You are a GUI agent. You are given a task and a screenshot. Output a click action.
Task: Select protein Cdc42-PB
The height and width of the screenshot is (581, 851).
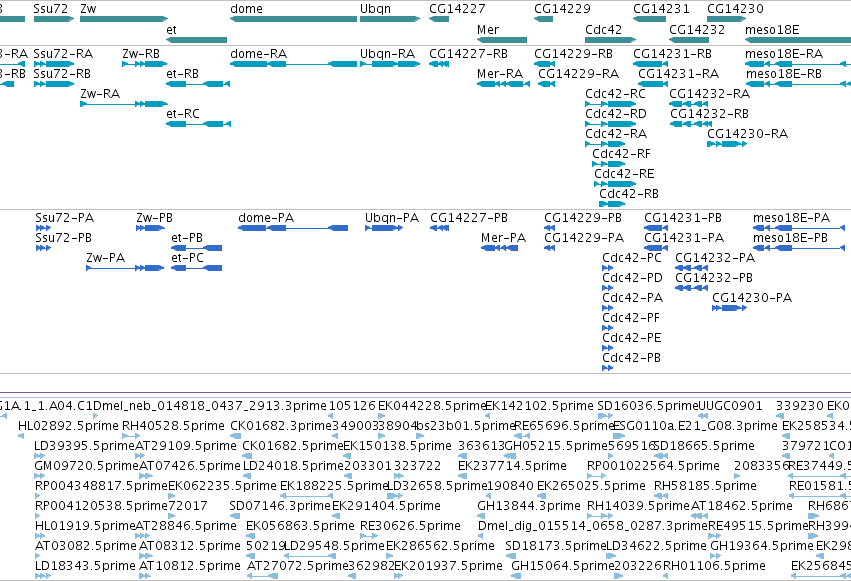tap(607, 368)
